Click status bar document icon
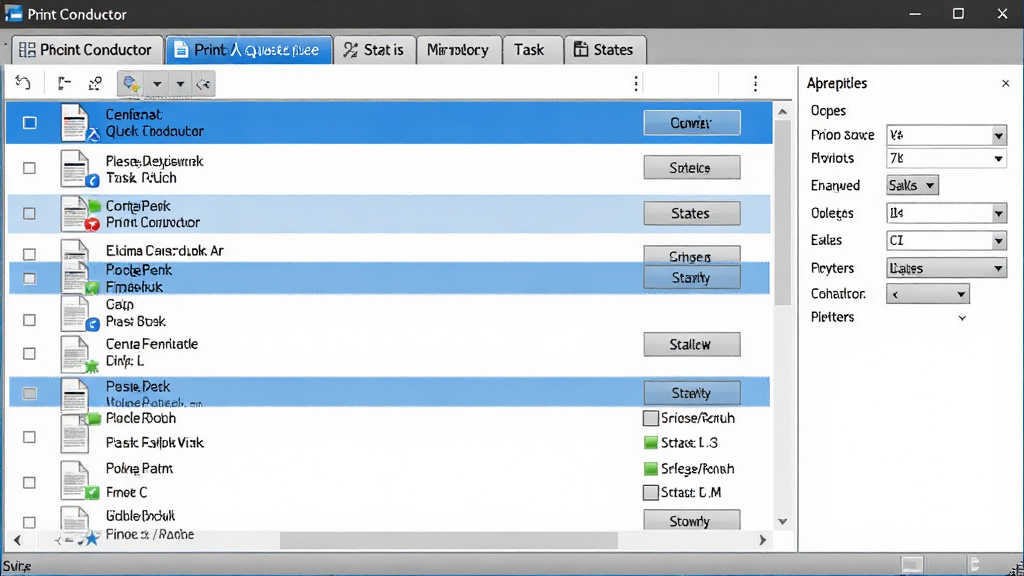This screenshot has height=576, width=1024. tap(974, 564)
